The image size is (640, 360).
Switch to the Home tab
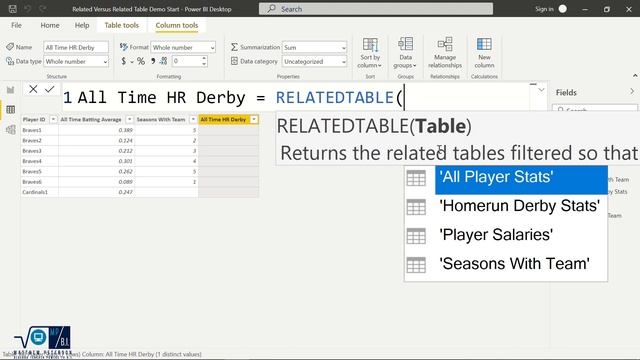click(50, 25)
